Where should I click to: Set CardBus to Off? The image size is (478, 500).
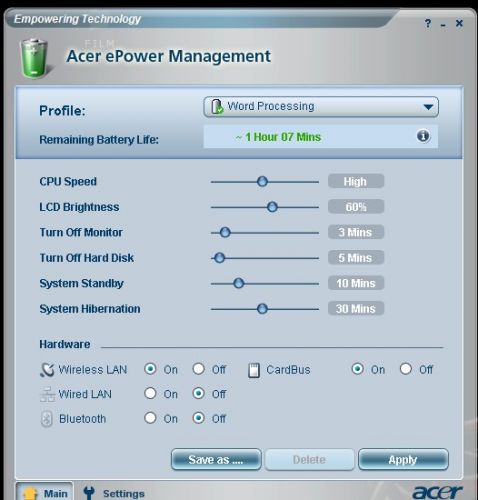click(x=406, y=369)
